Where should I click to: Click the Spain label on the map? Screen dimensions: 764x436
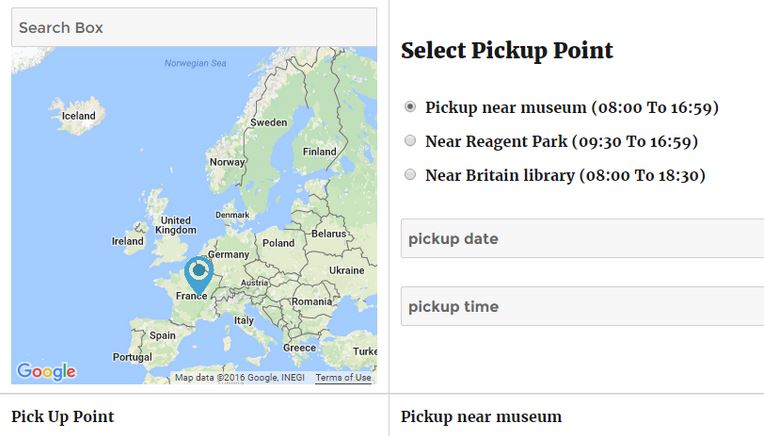162,335
